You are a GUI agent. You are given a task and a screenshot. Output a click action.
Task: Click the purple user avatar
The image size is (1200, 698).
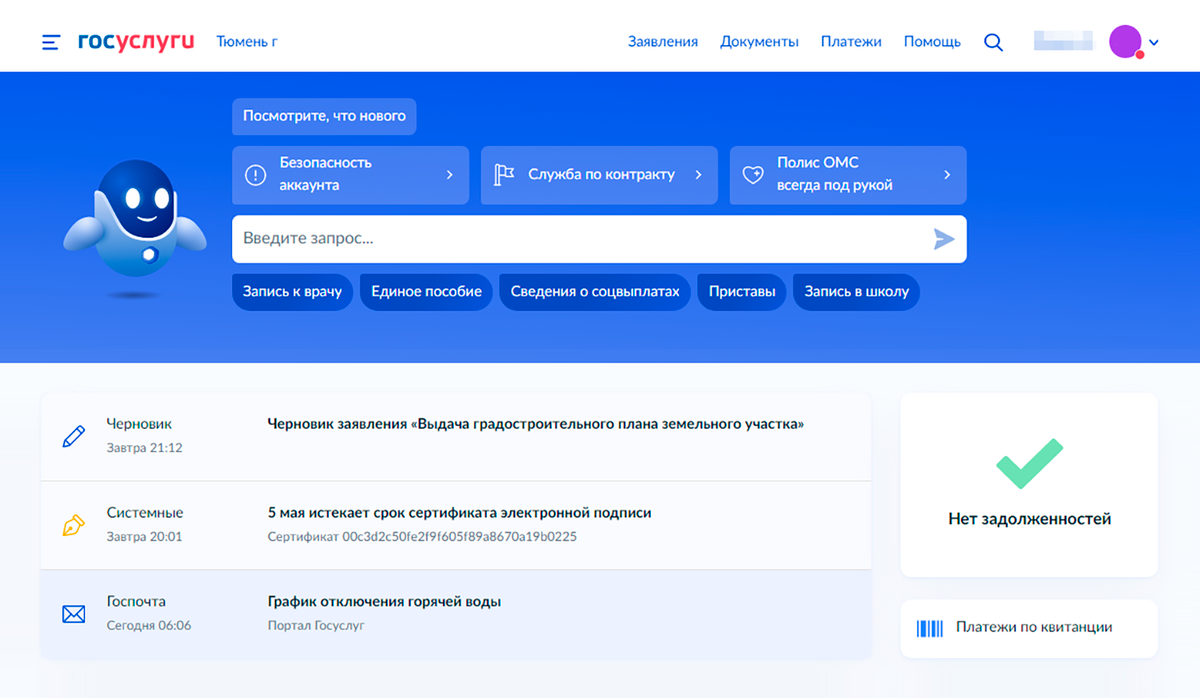point(1126,42)
